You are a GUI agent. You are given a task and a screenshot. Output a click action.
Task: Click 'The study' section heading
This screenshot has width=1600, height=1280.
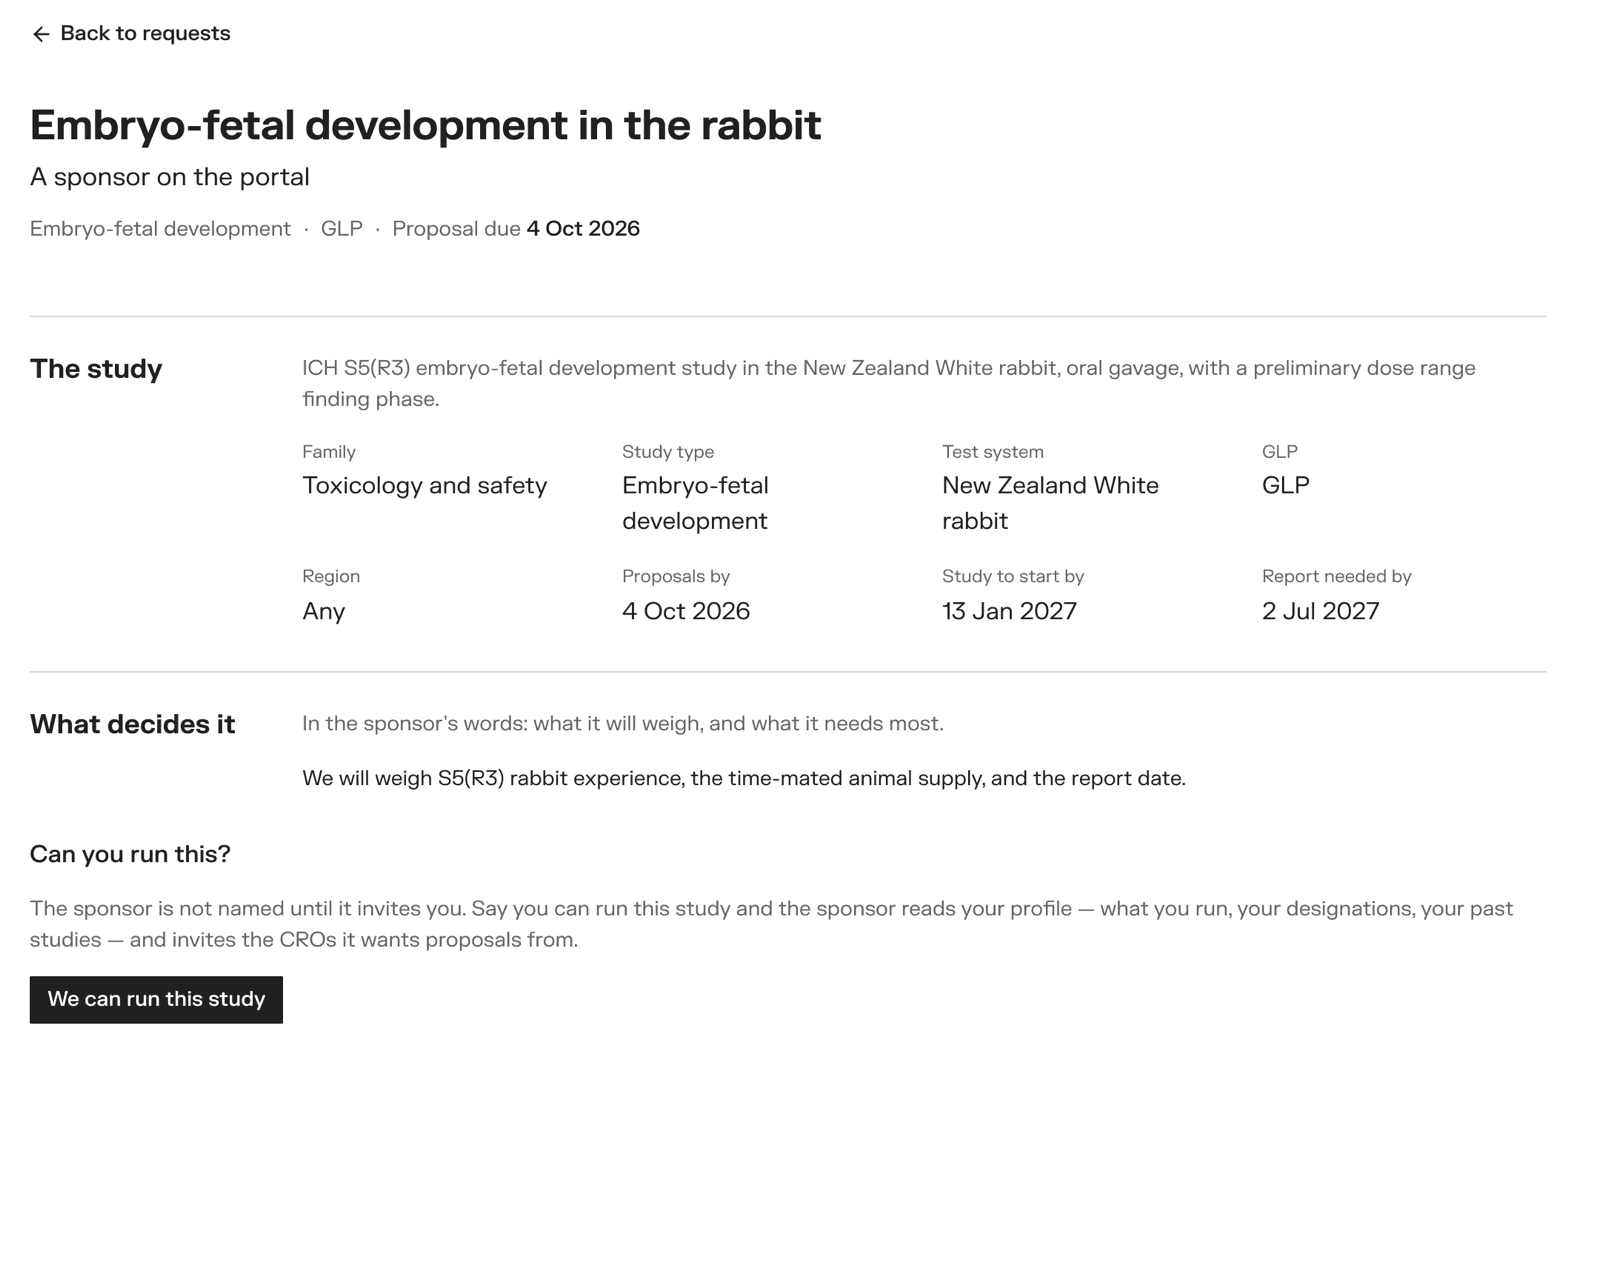coord(96,369)
